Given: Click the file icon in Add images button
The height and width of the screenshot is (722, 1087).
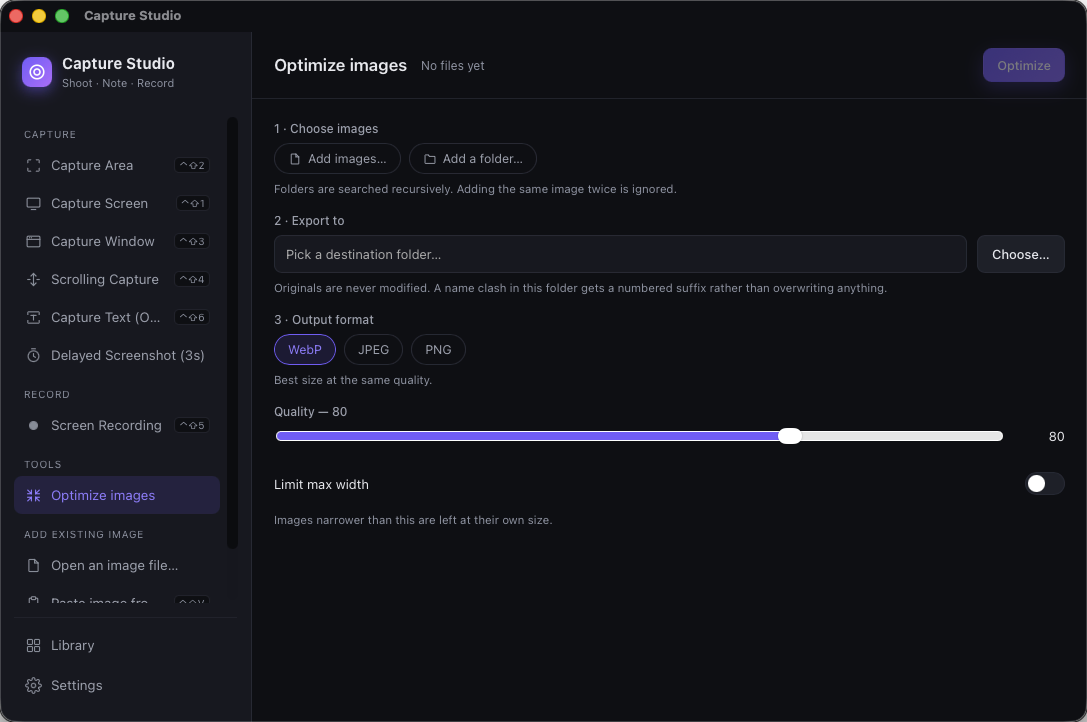Looking at the screenshot, I should click(295, 159).
